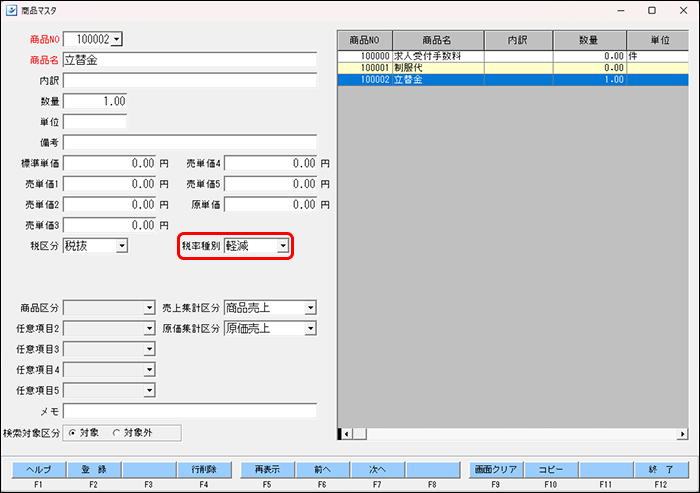Expand the 任意項目3 dropdown
This screenshot has height=493, width=700.
pos(149,349)
